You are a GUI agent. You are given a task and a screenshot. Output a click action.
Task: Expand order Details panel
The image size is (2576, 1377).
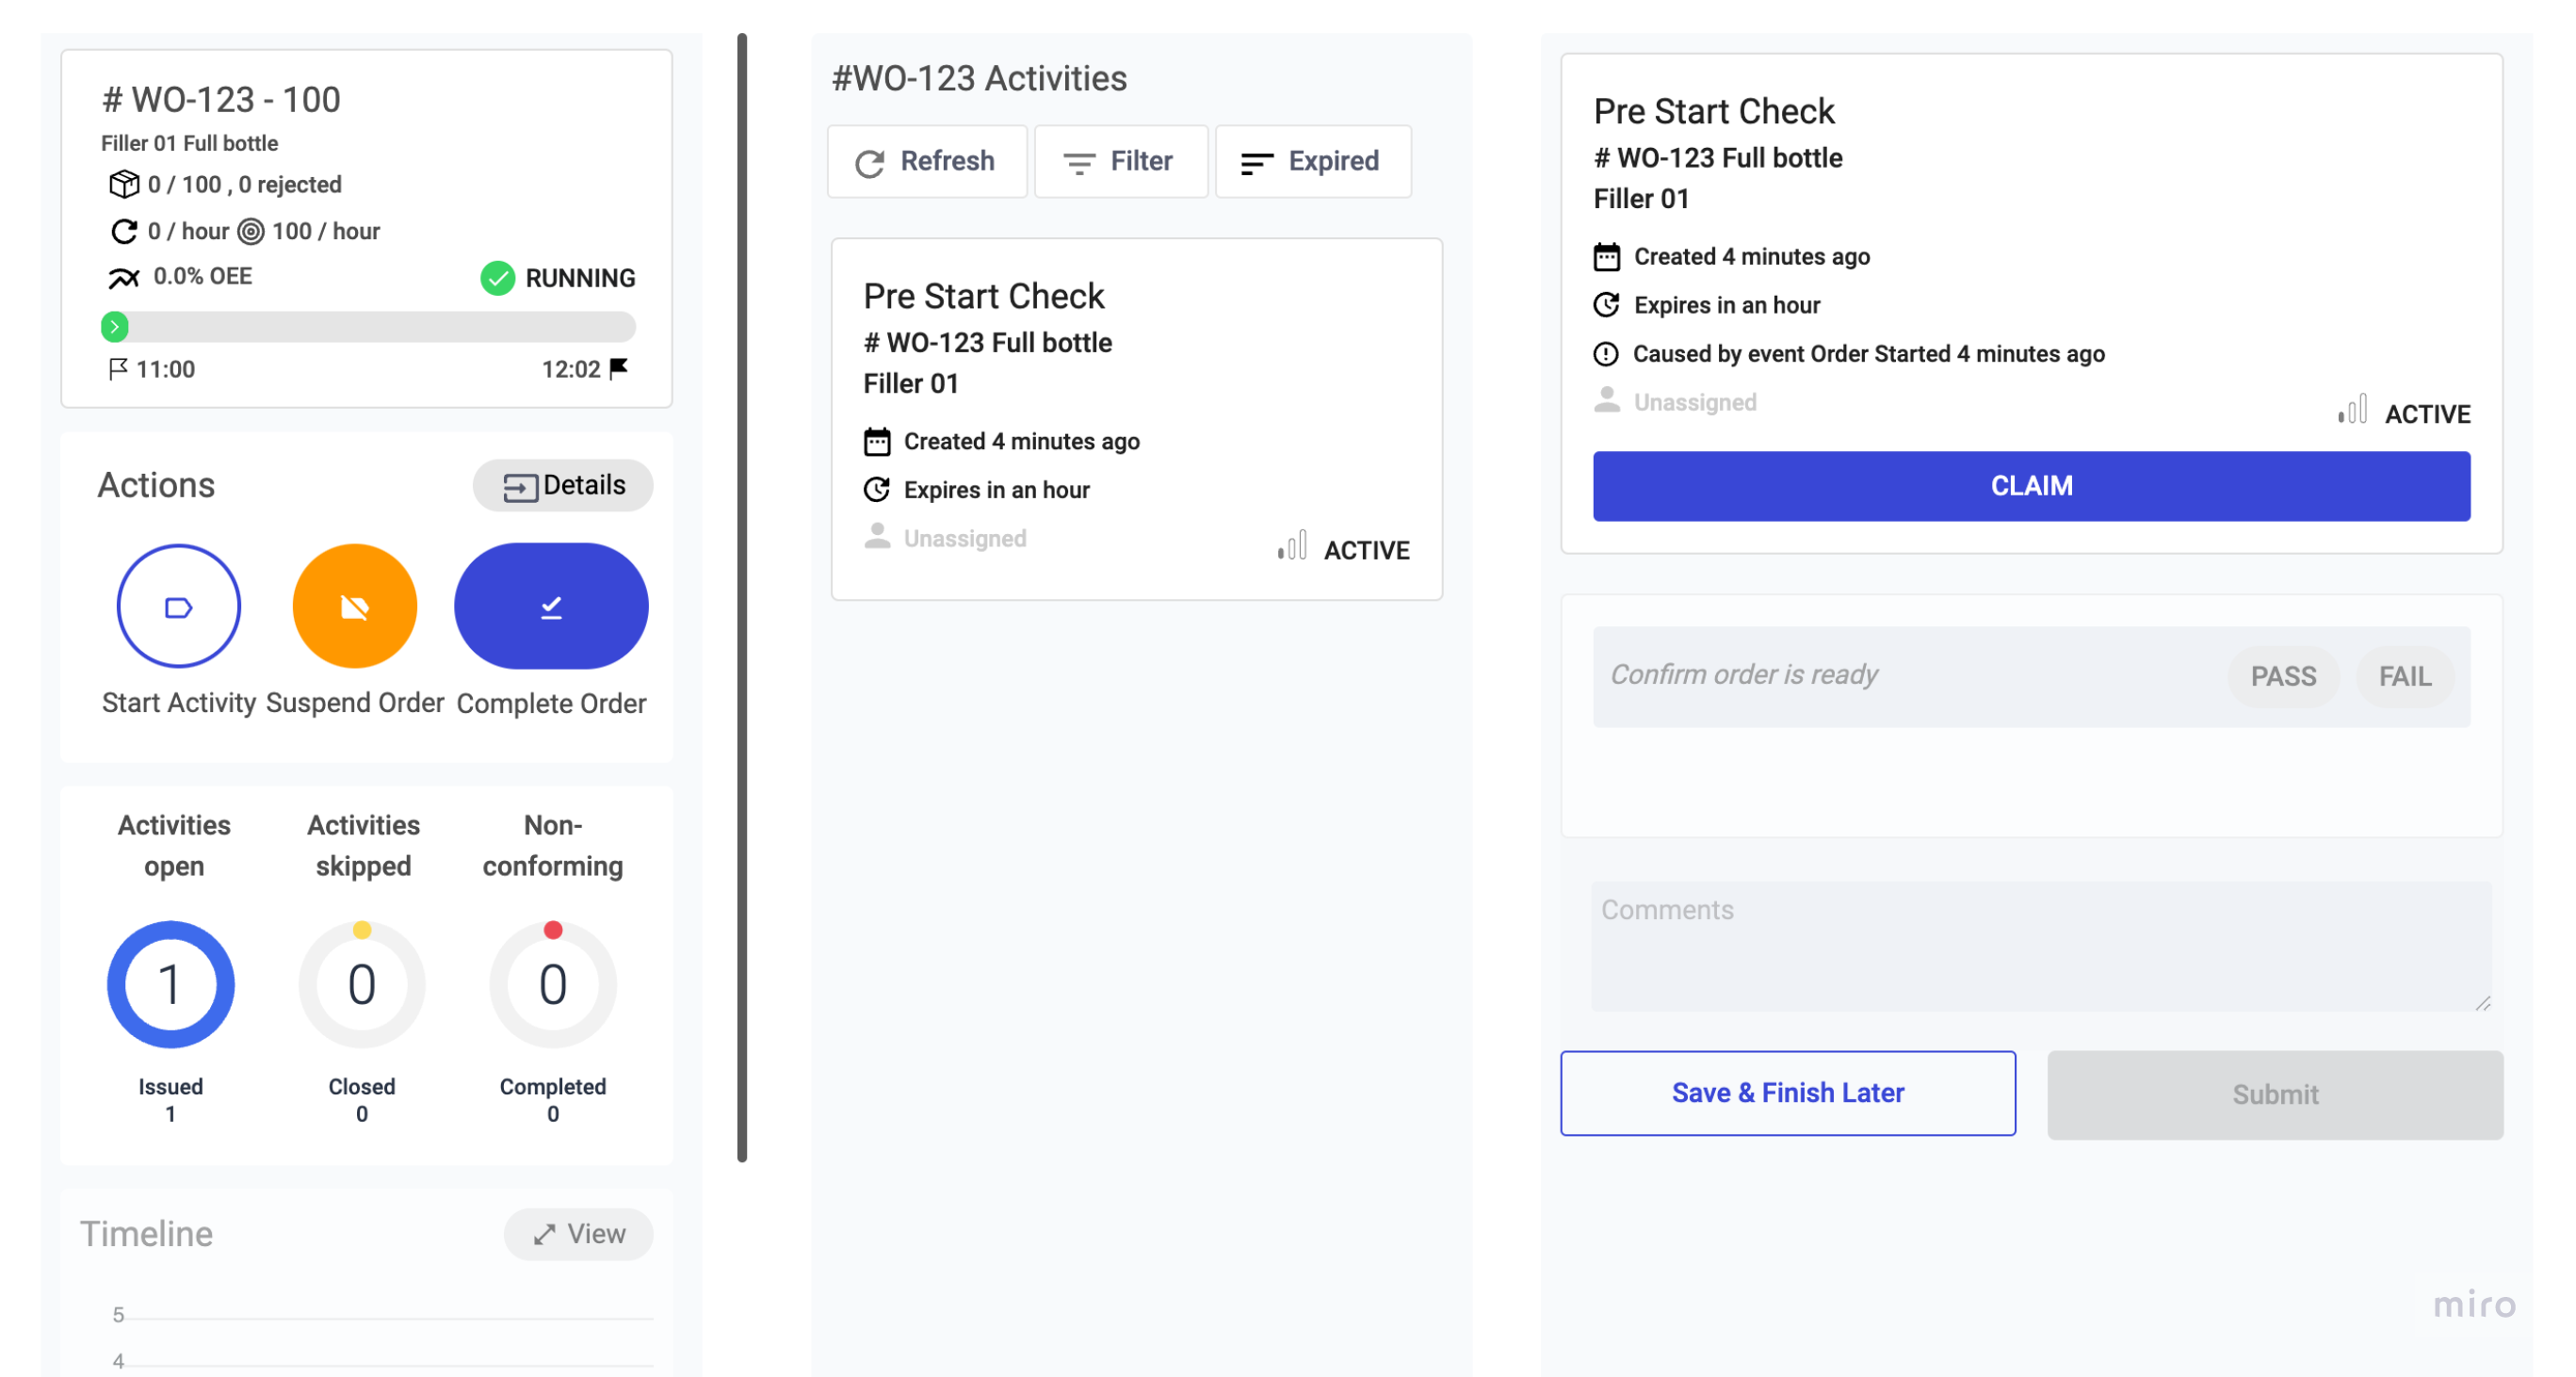(x=563, y=485)
